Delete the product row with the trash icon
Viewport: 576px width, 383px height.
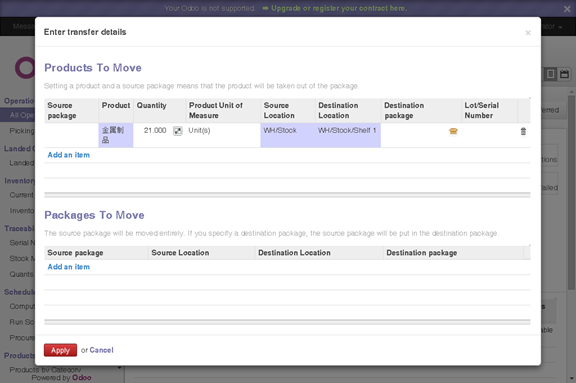click(523, 131)
